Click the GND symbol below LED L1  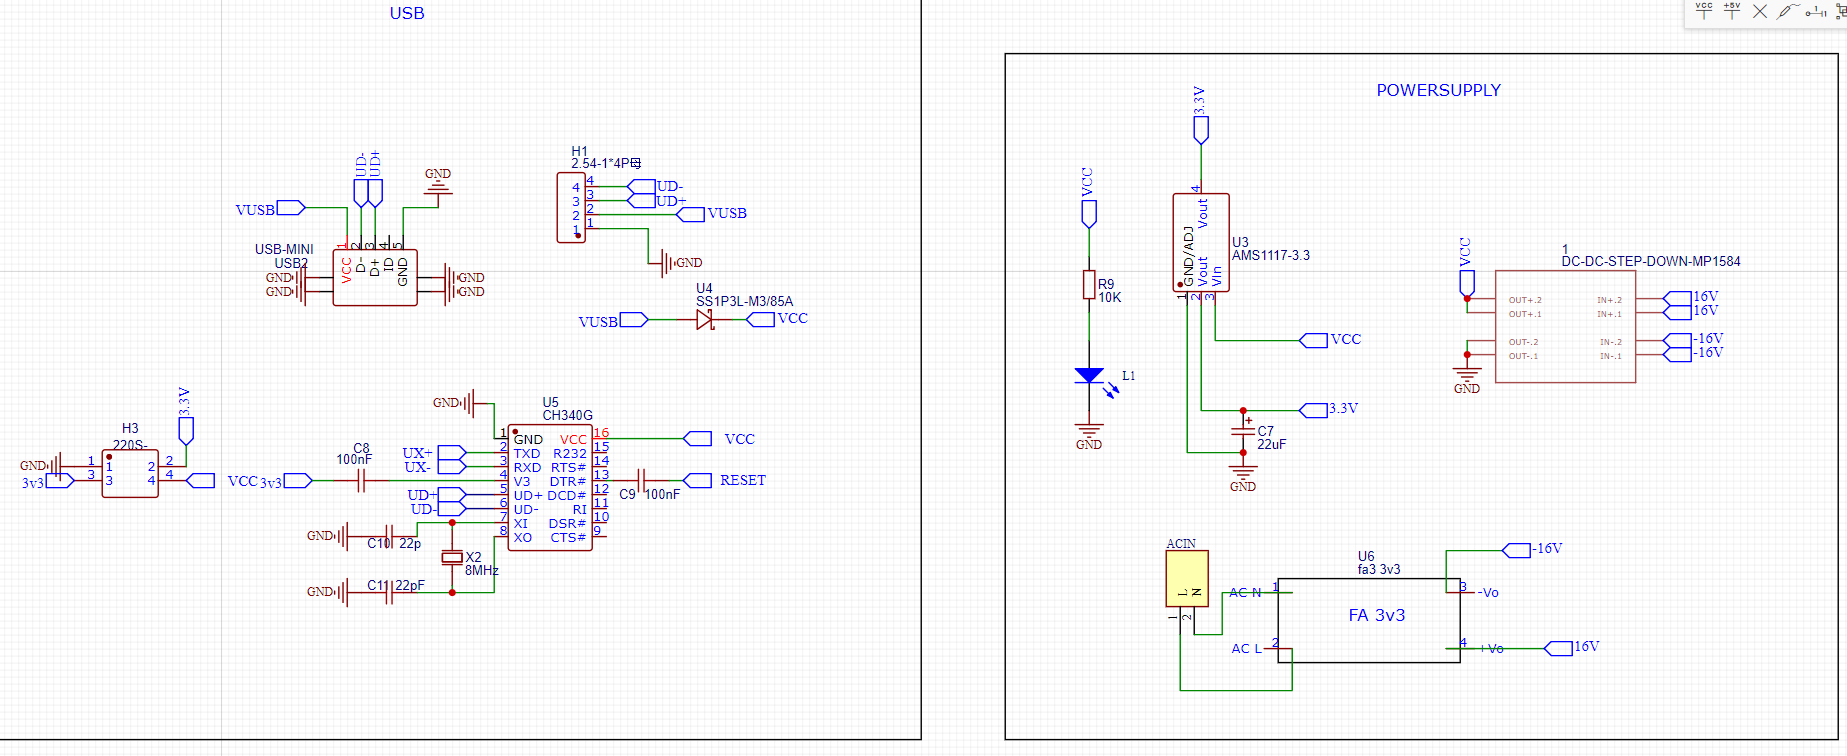click(1089, 434)
